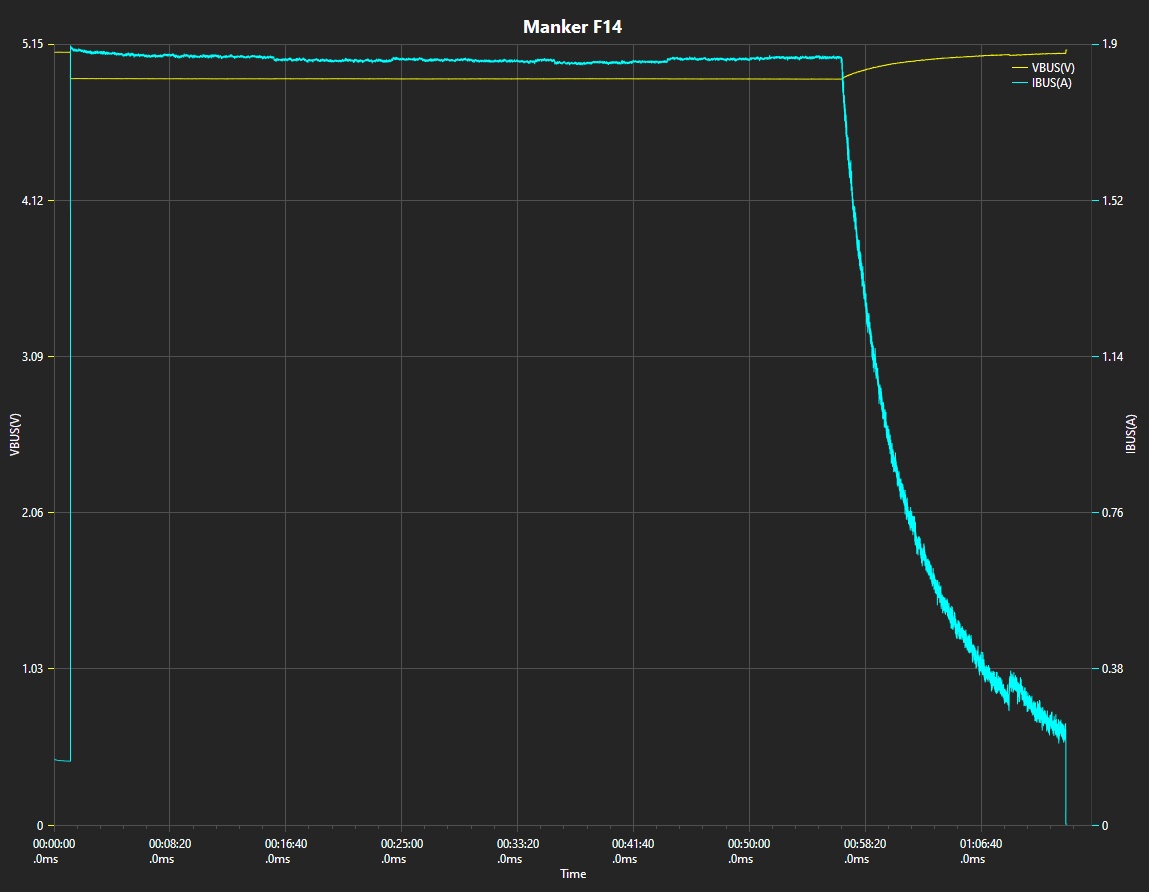Click the 0 tick on the IBUS axis
1149x892 pixels.
click(x=1105, y=825)
